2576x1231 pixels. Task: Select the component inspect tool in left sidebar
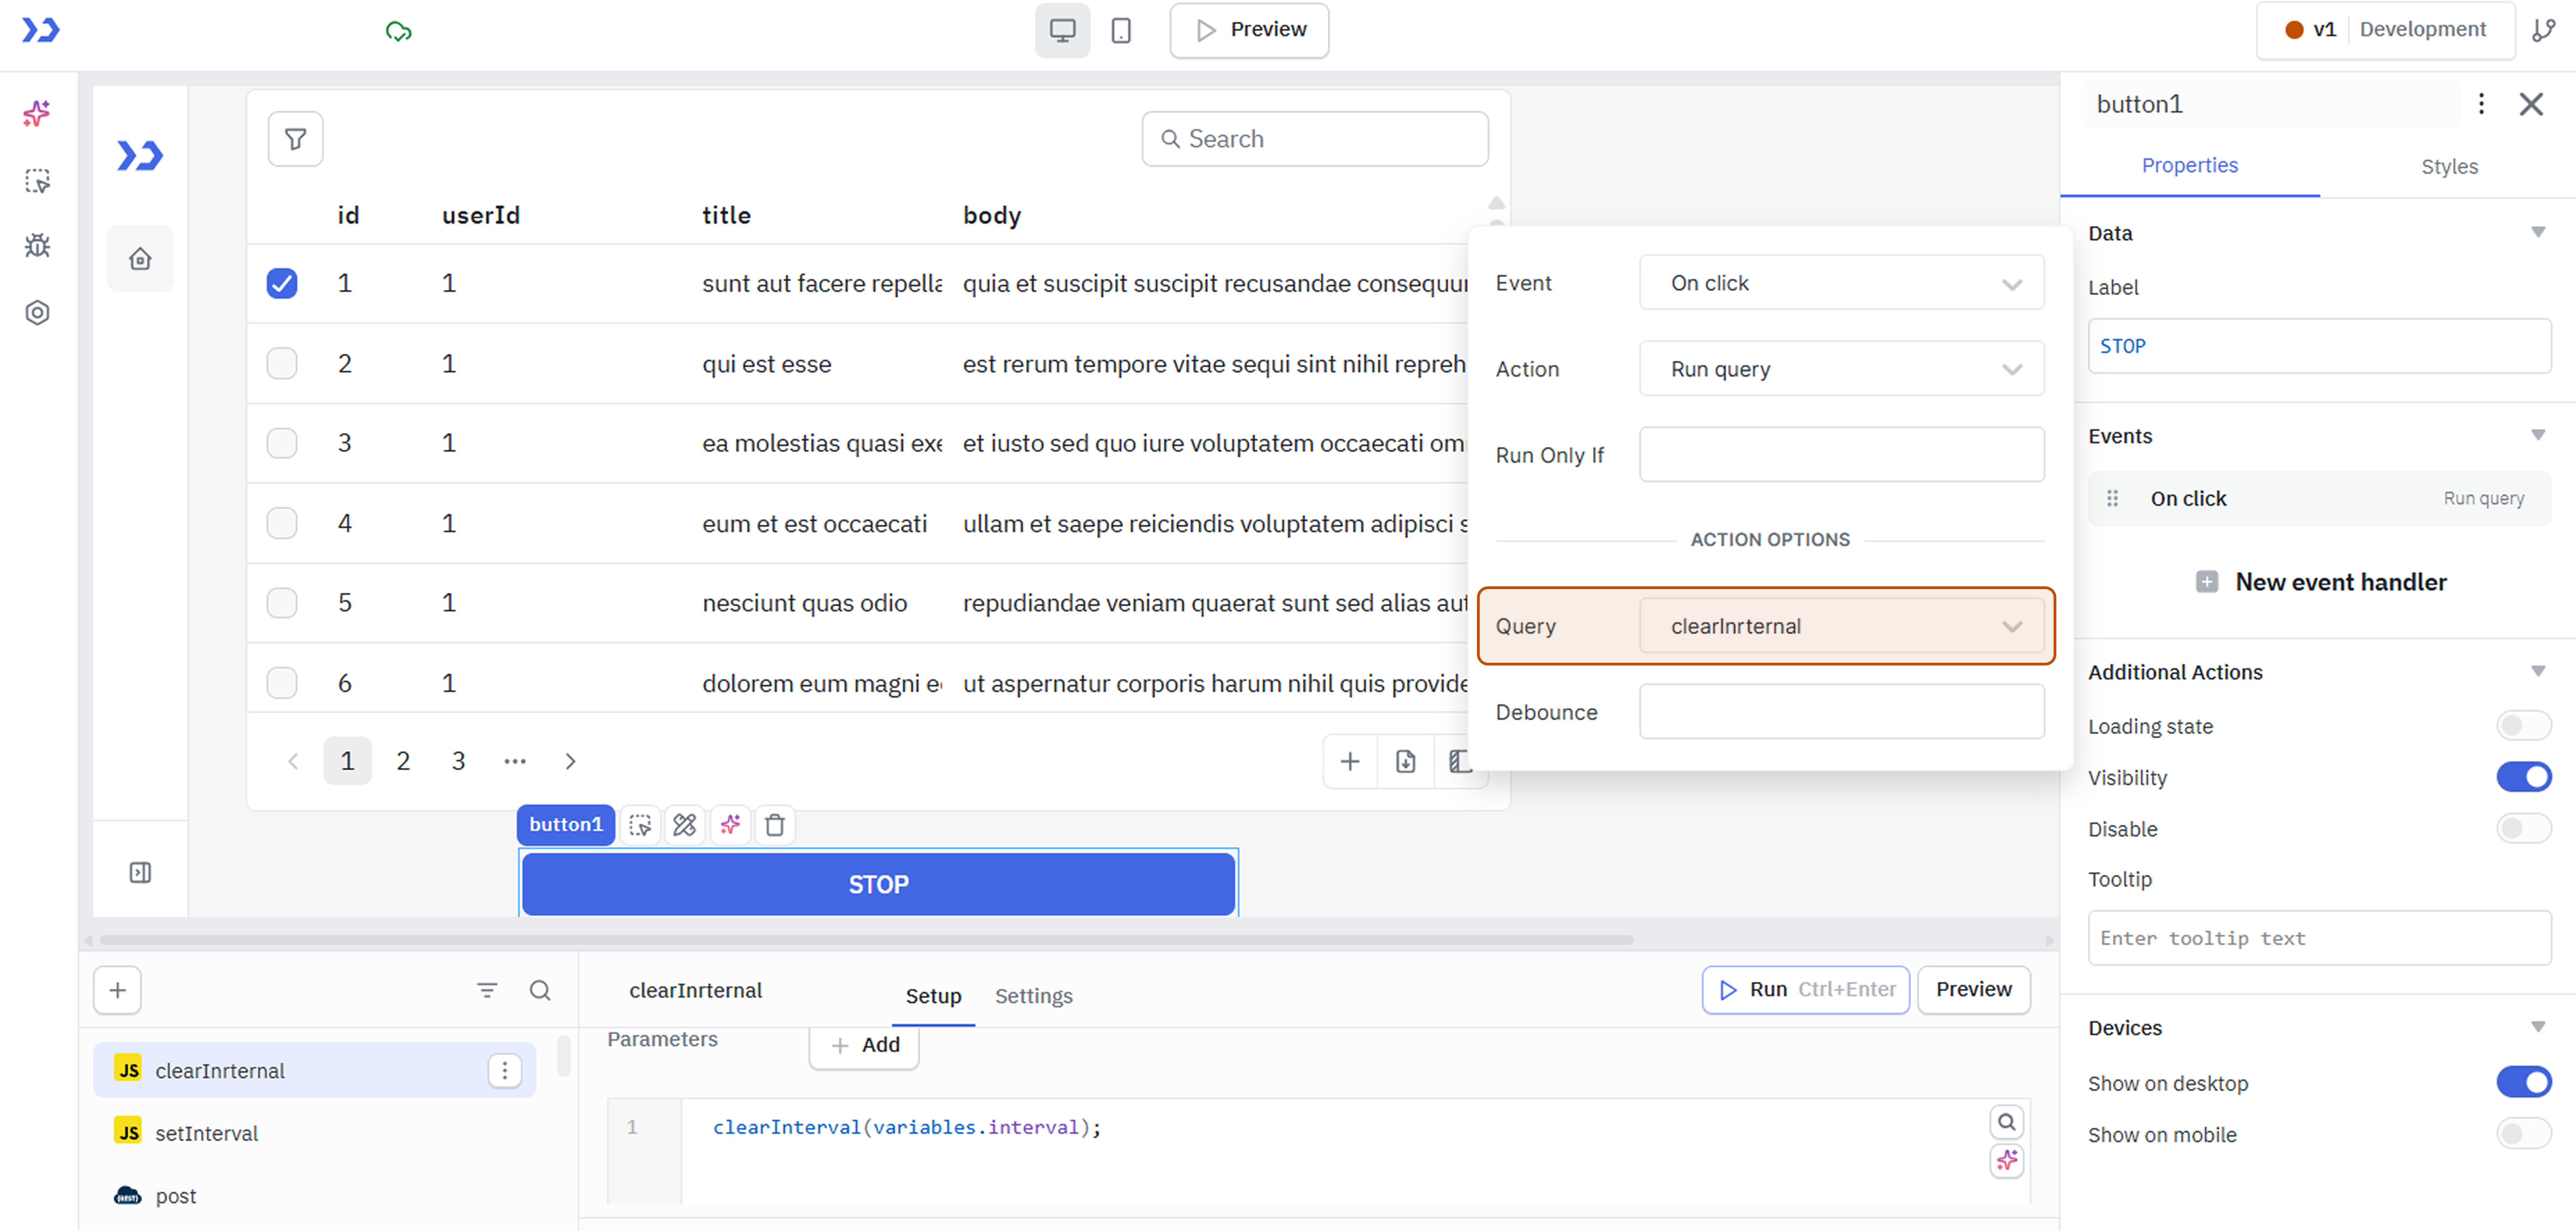(37, 181)
